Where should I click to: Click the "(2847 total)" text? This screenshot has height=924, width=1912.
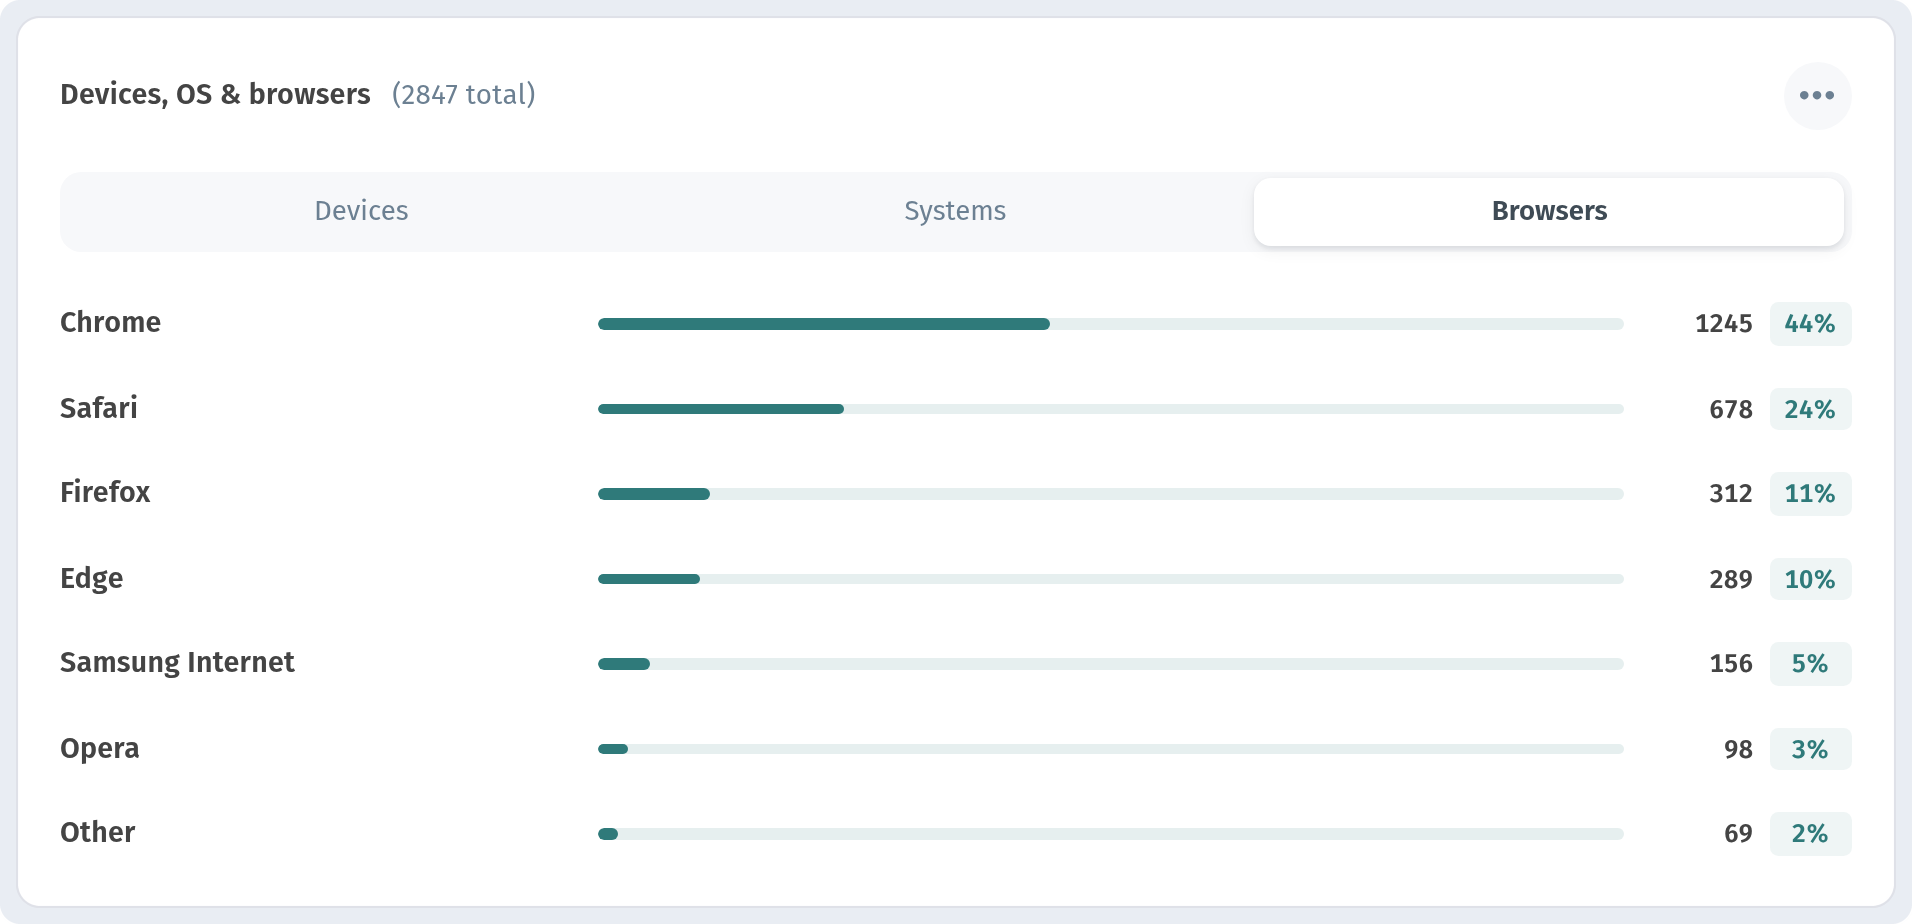[x=464, y=94]
